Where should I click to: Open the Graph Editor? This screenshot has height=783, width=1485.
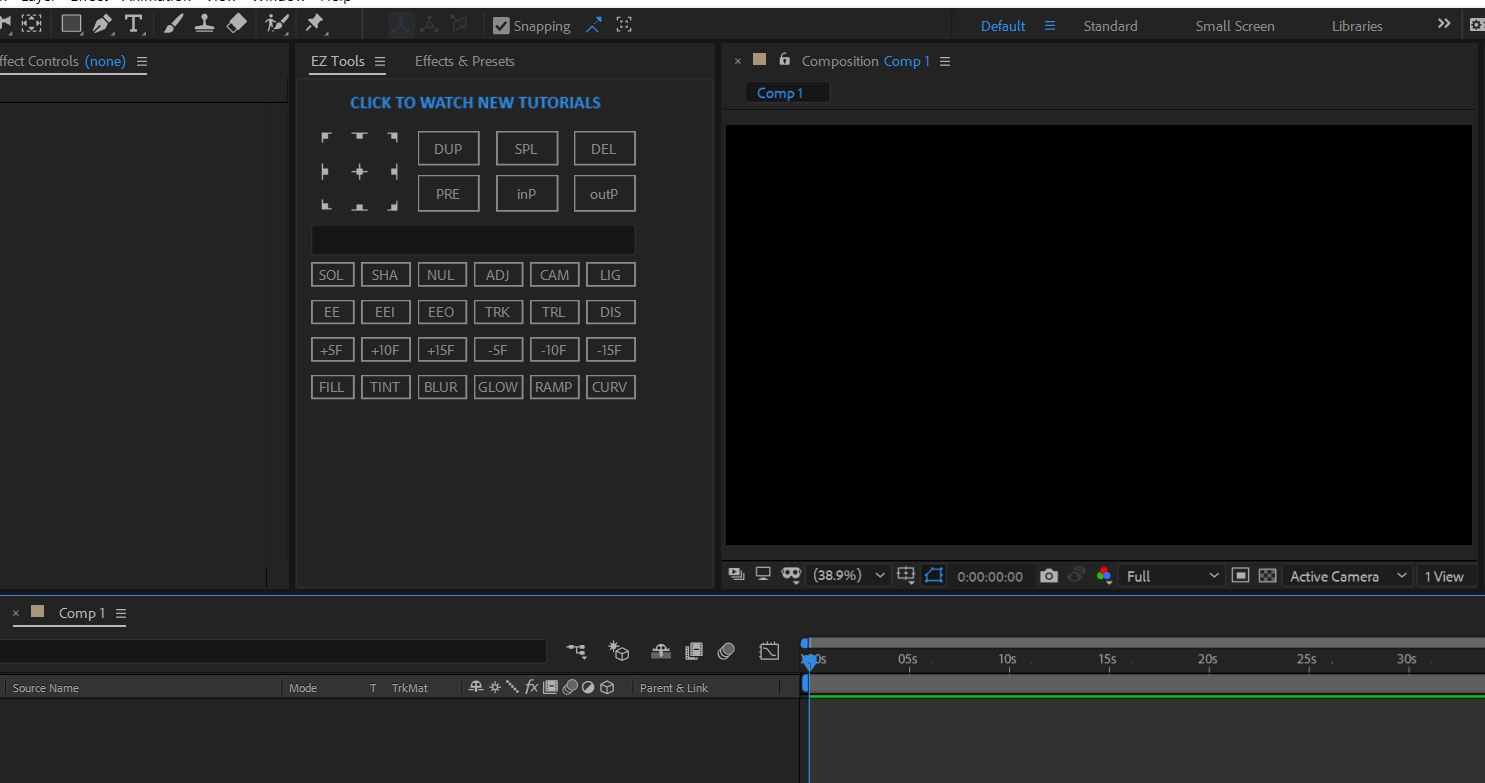click(768, 651)
